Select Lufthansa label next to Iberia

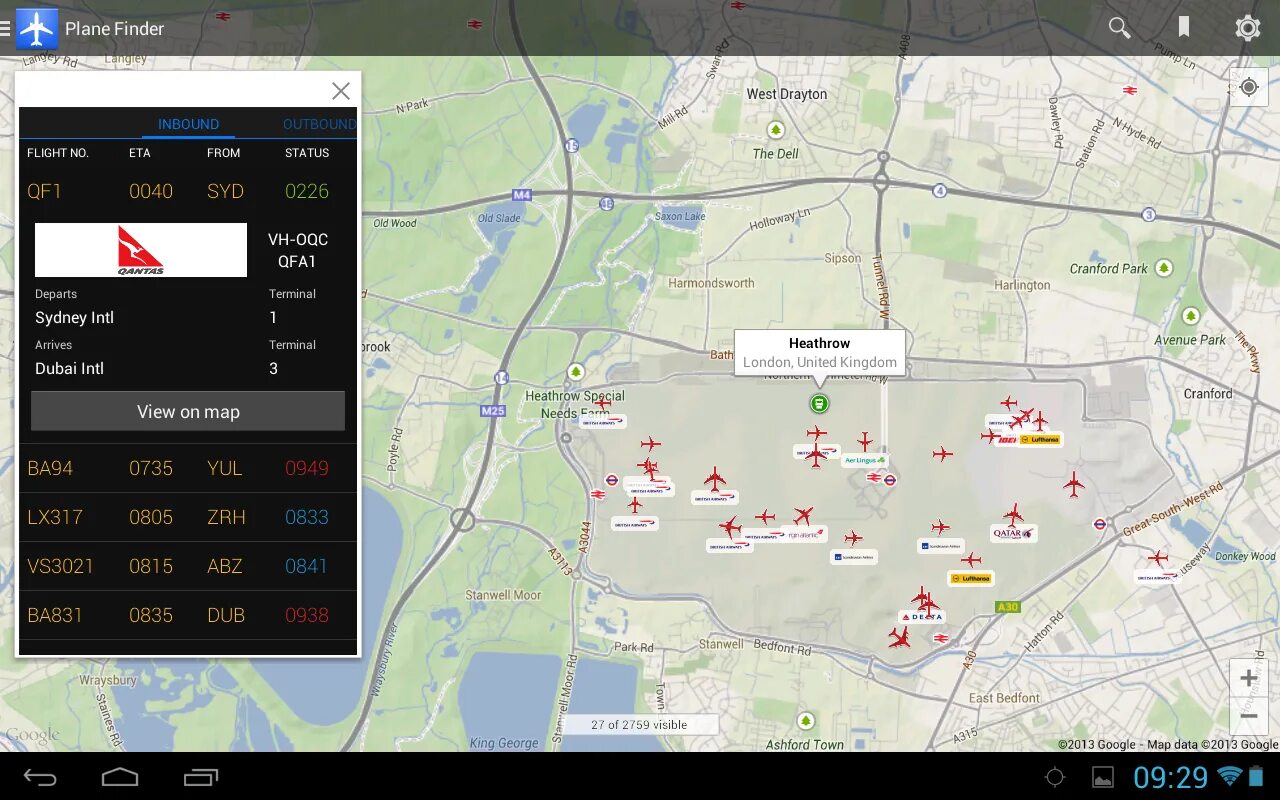point(1040,439)
